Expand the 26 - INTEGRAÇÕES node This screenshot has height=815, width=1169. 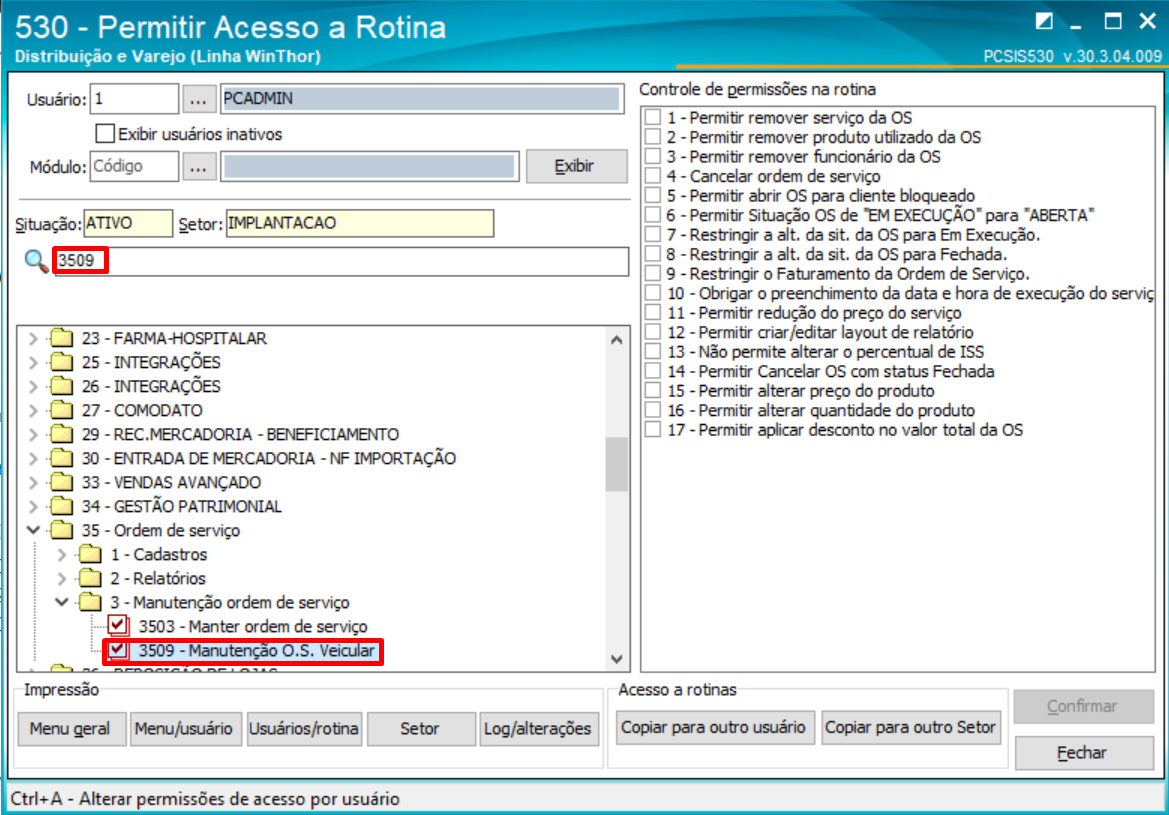pyautogui.click(x=33, y=386)
